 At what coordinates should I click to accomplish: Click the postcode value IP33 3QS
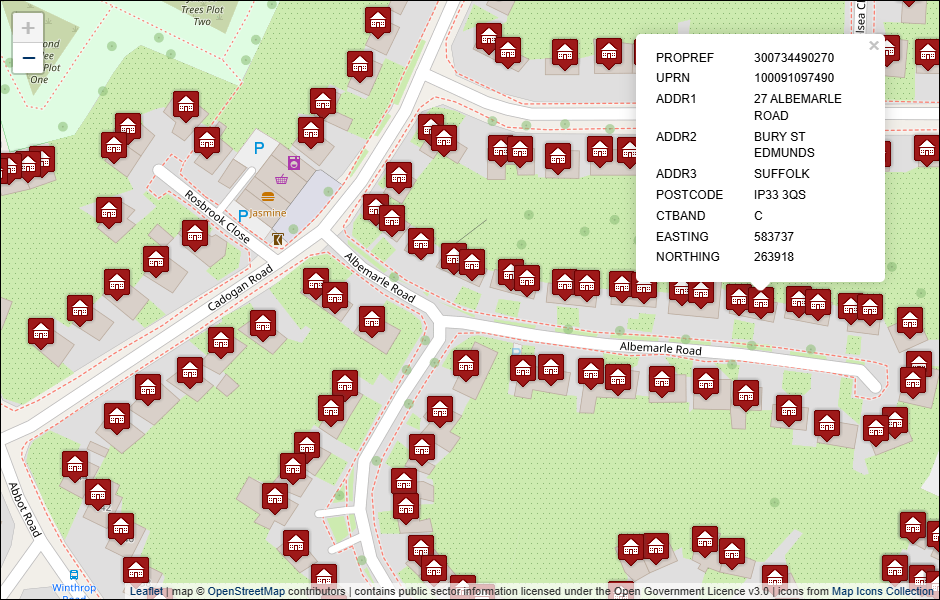click(x=780, y=195)
